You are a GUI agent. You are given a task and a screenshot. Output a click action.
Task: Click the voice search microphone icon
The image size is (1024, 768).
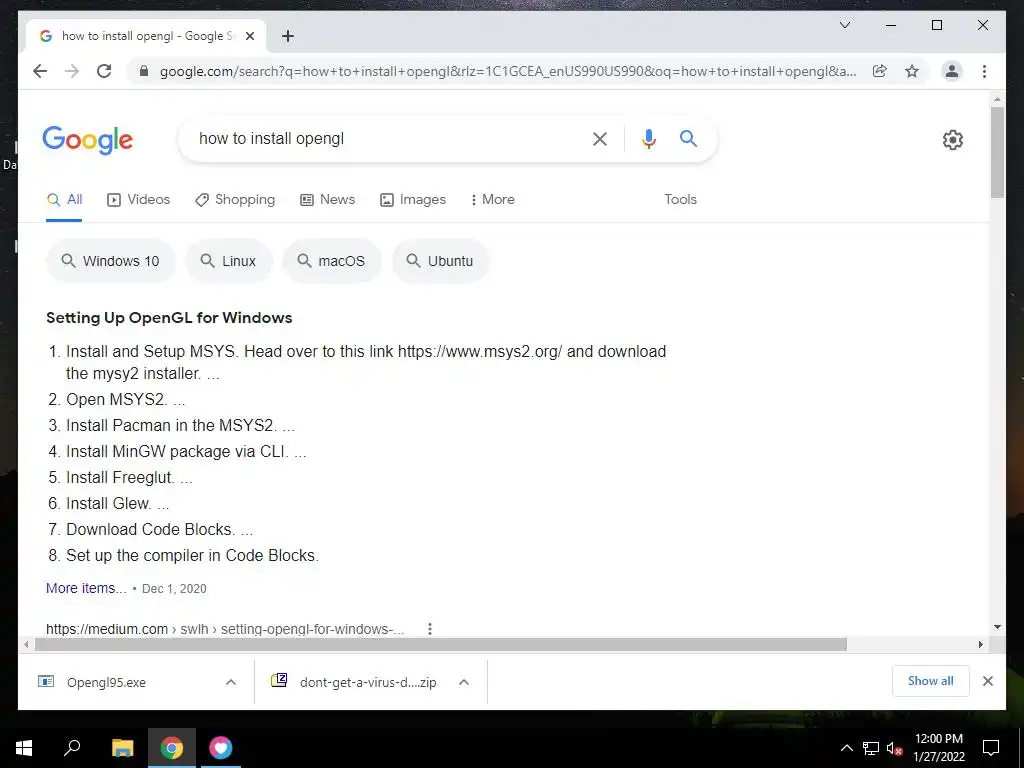(648, 138)
